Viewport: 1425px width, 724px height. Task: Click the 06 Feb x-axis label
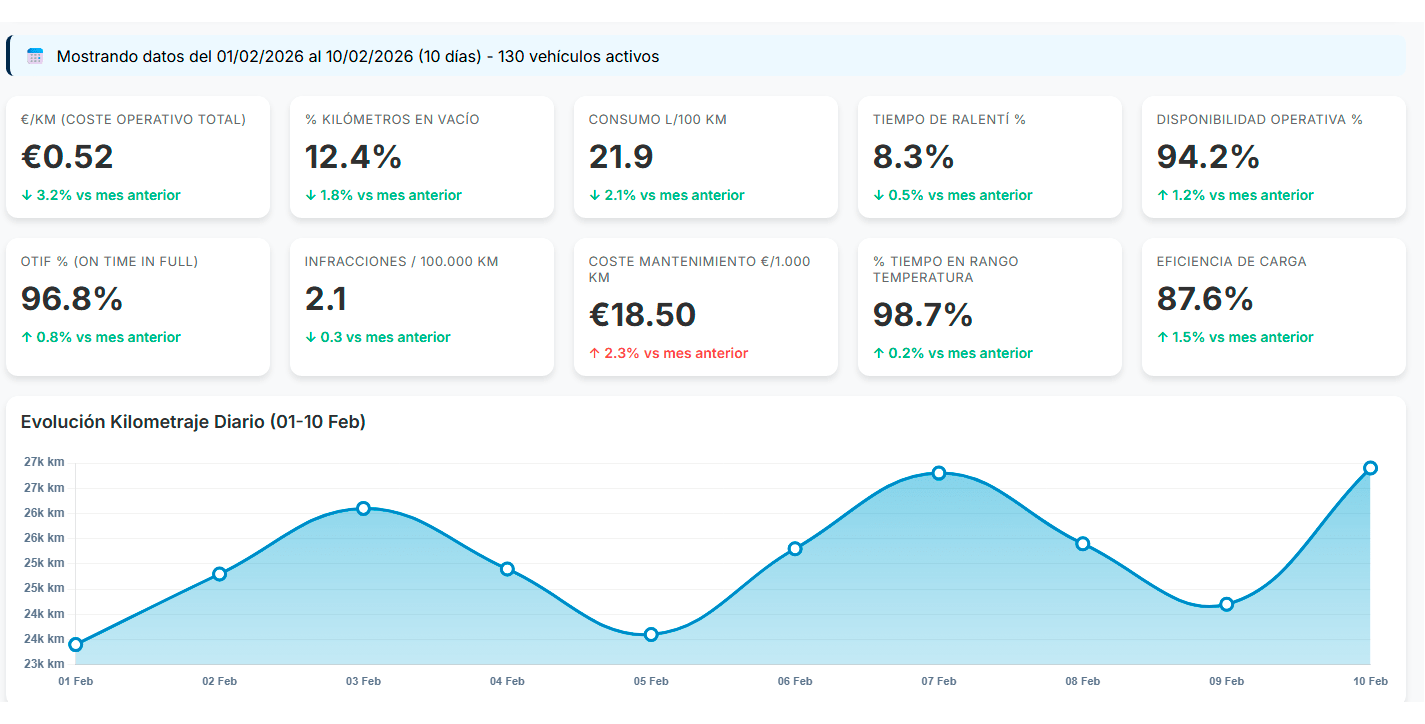coord(795,681)
